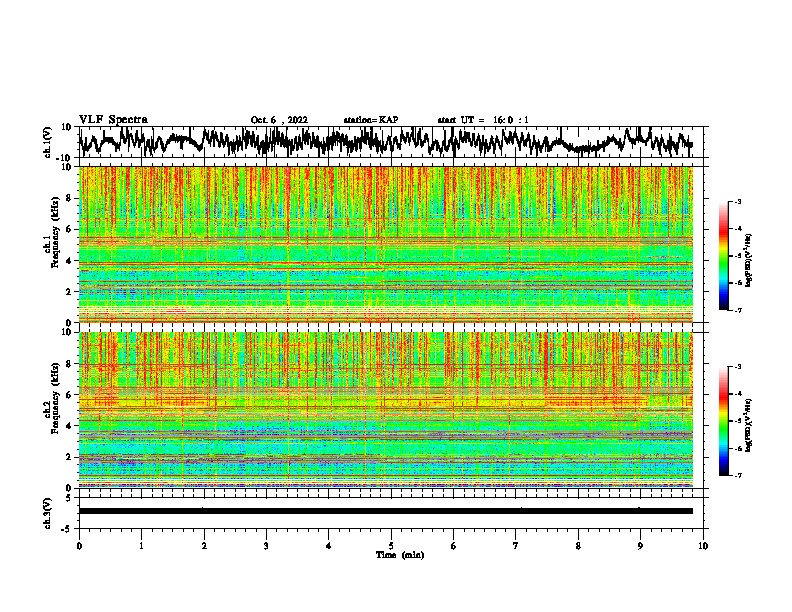
Task: Click the ch.1(V) waveform trace panel
Action: [x=393, y=142]
